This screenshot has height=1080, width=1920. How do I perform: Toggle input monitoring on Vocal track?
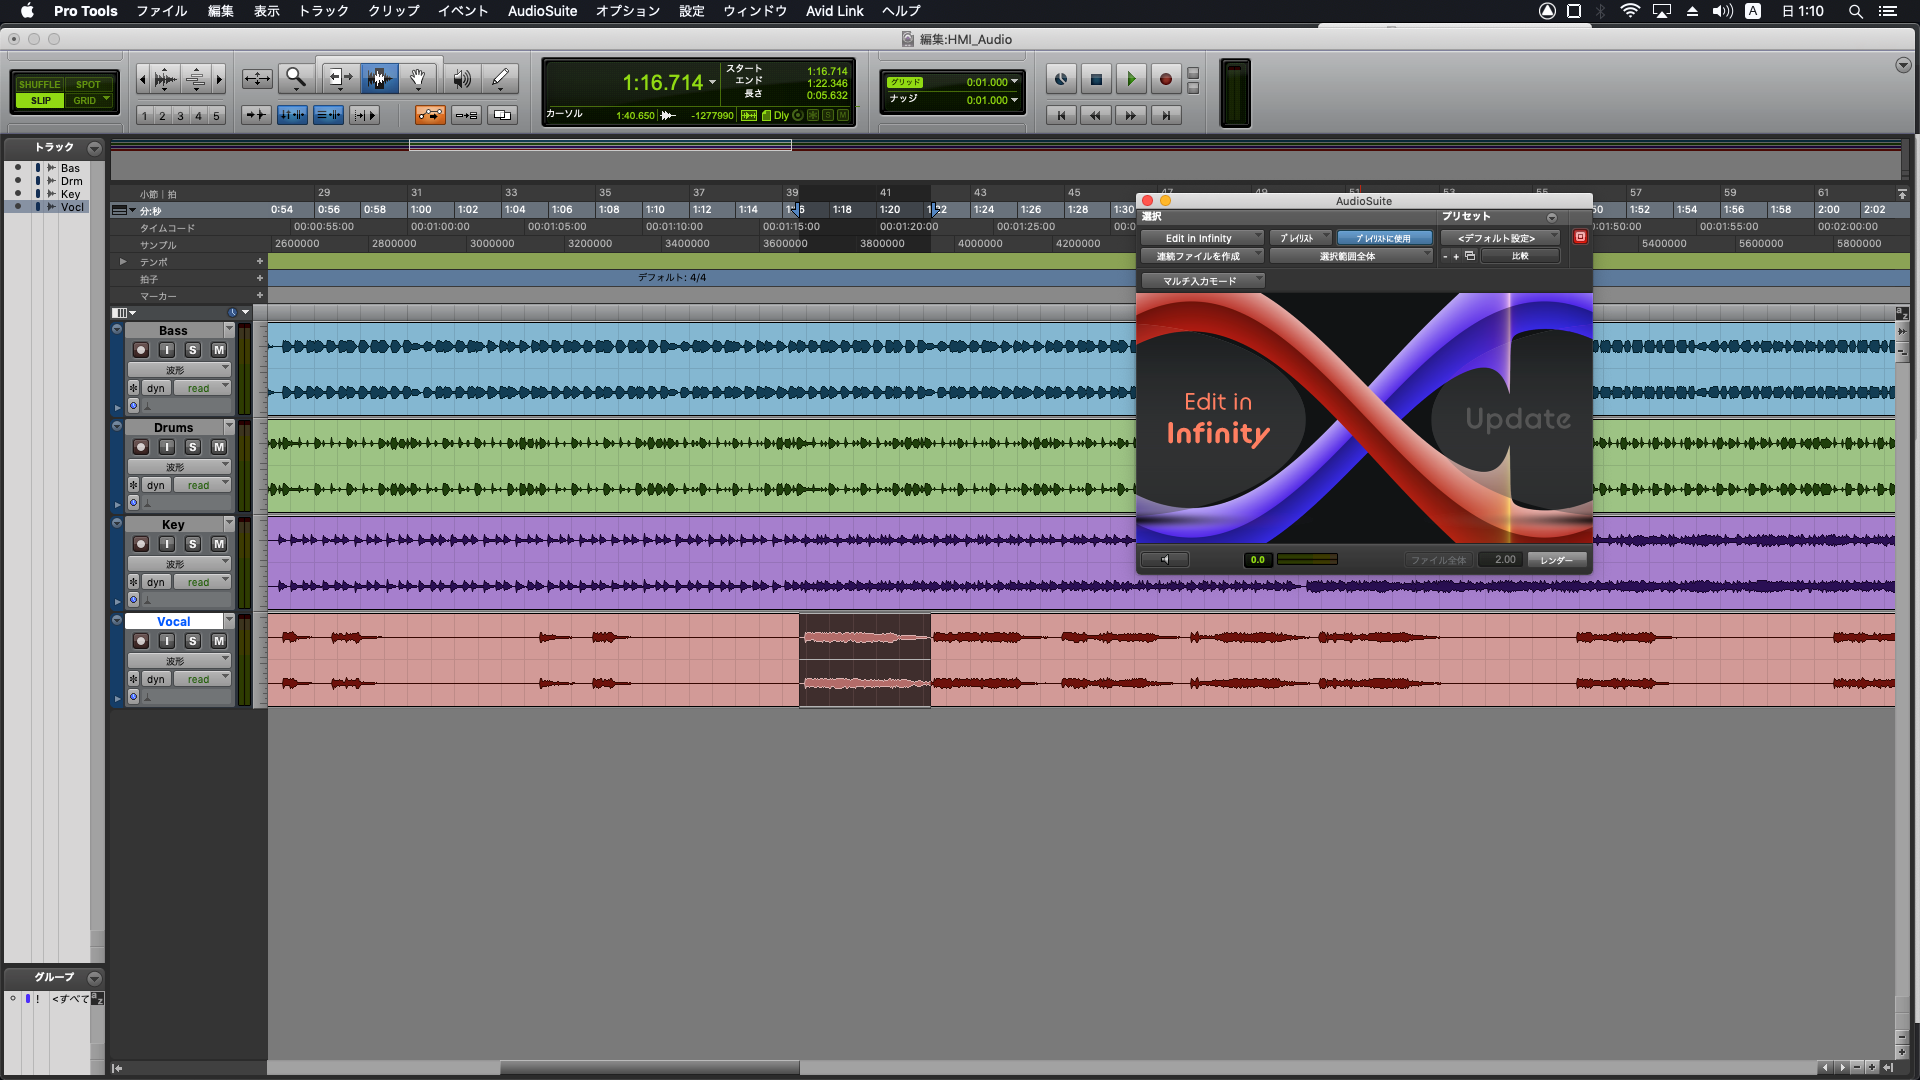pos(167,641)
